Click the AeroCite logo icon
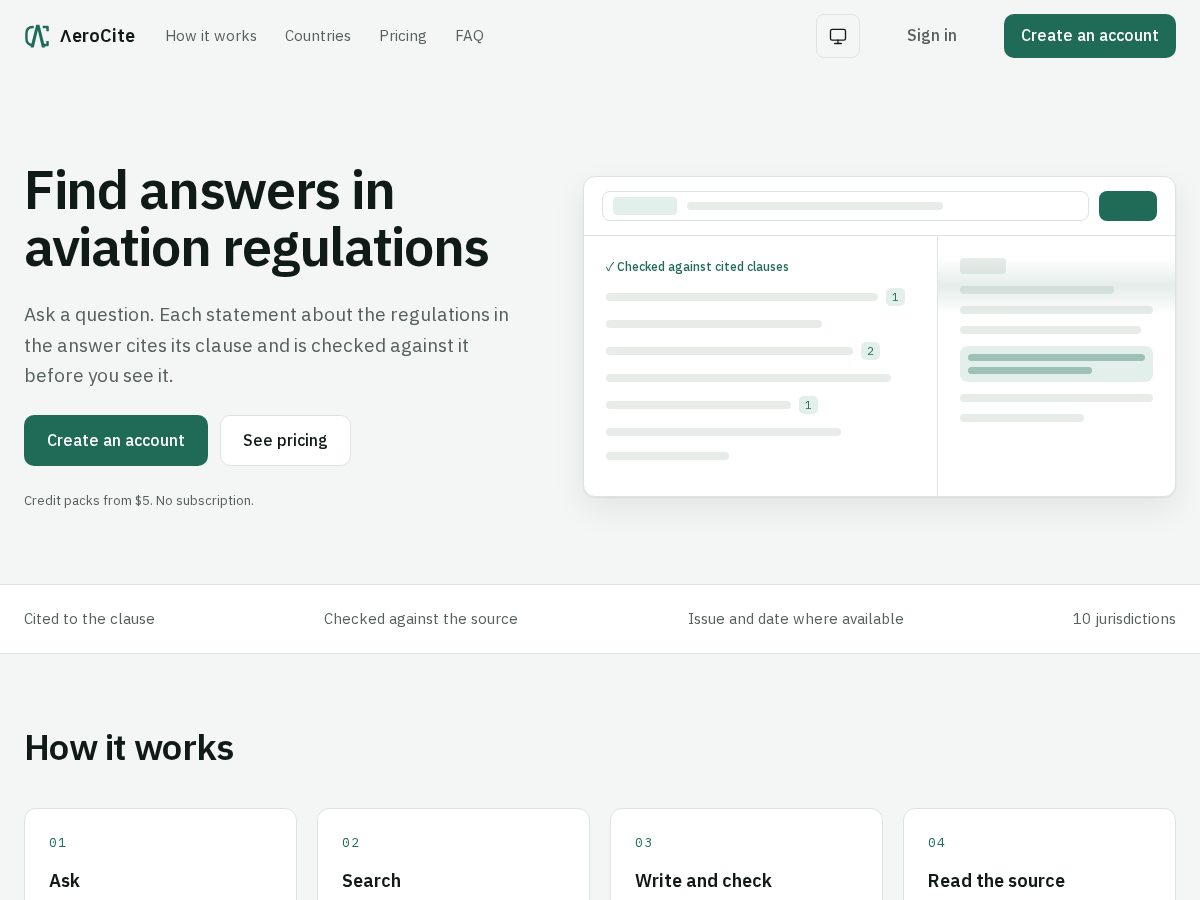 click(x=37, y=36)
